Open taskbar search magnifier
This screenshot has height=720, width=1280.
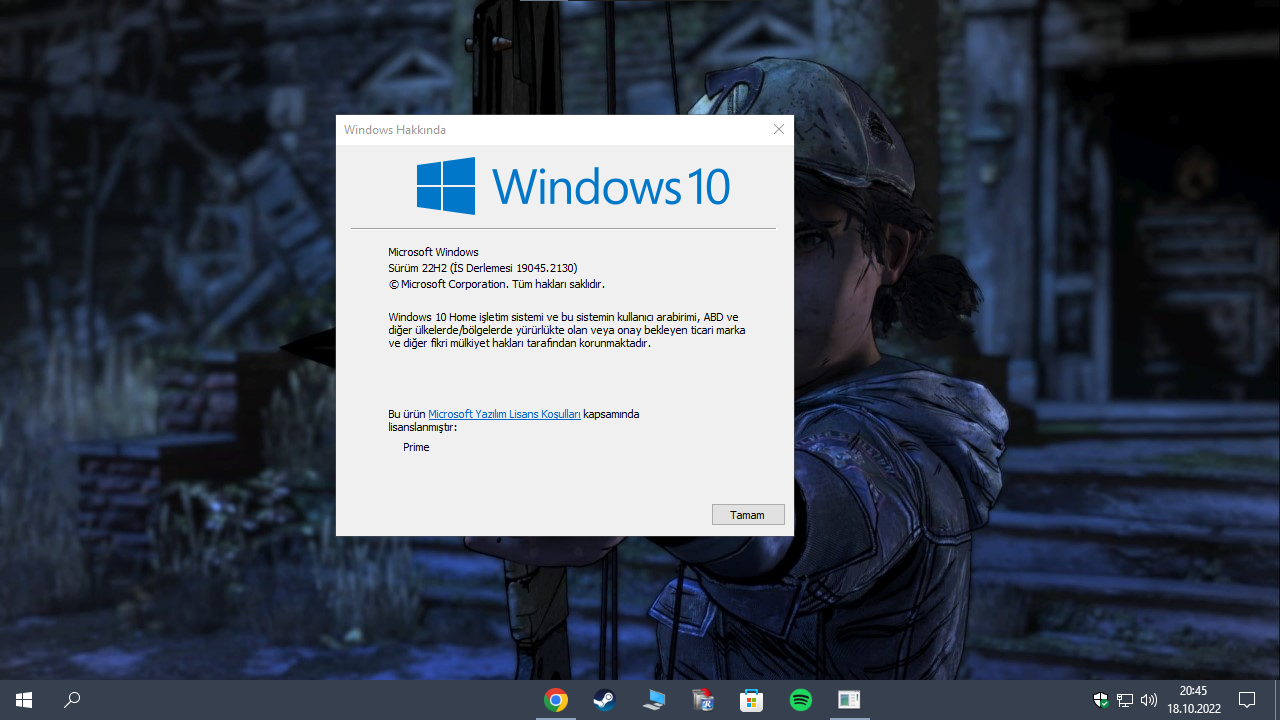click(x=72, y=700)
